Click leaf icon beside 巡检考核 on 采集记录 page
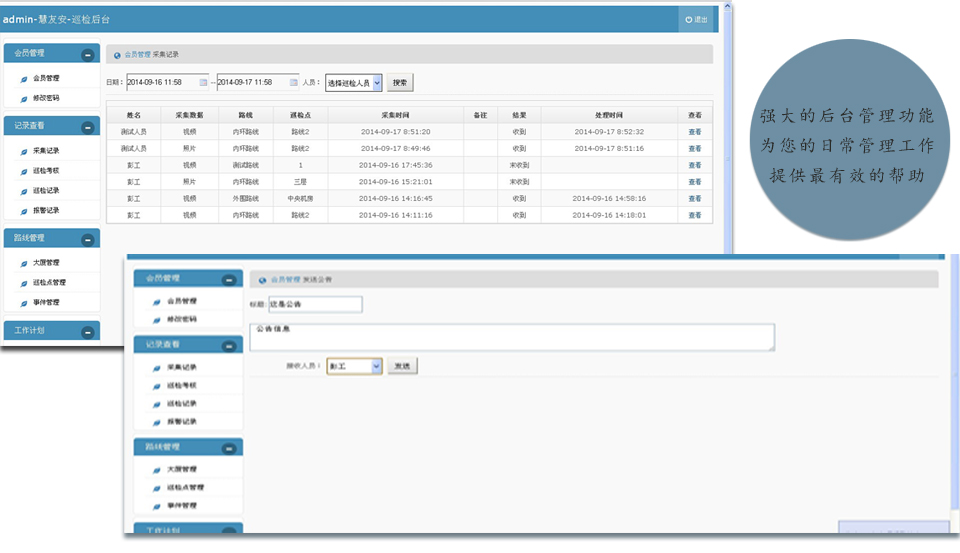Viewport: 960px width, 553px height. pos(24,171)
